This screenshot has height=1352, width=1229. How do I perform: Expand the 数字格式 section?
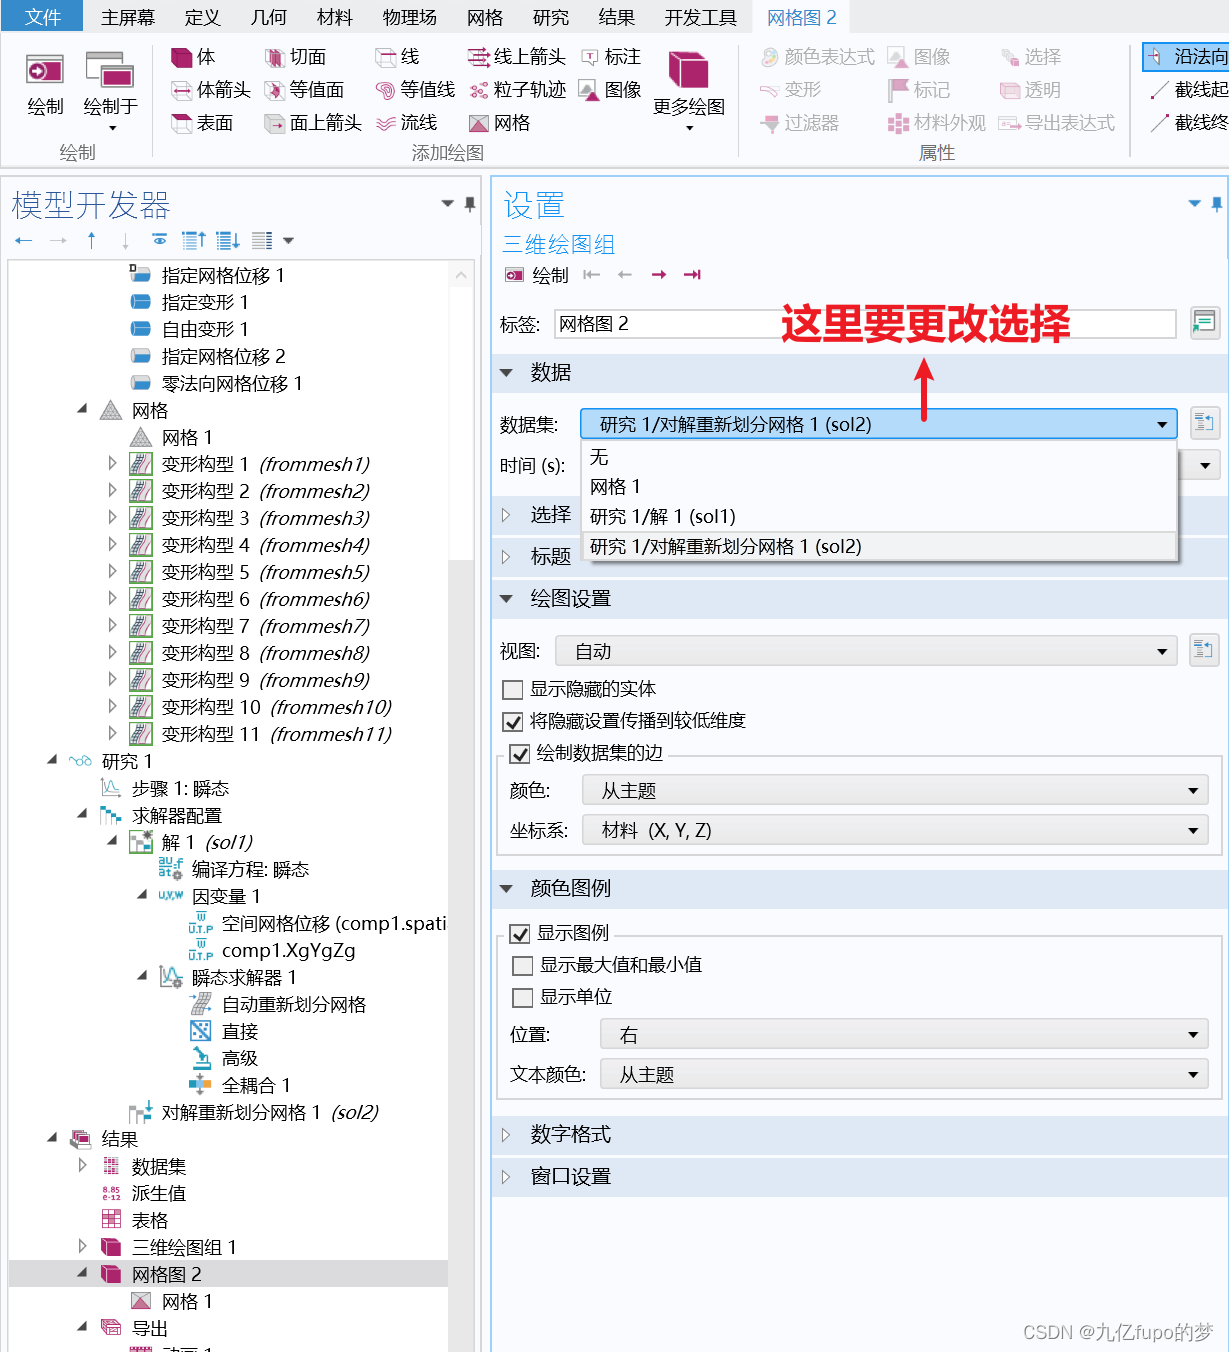coord(570,1134)
